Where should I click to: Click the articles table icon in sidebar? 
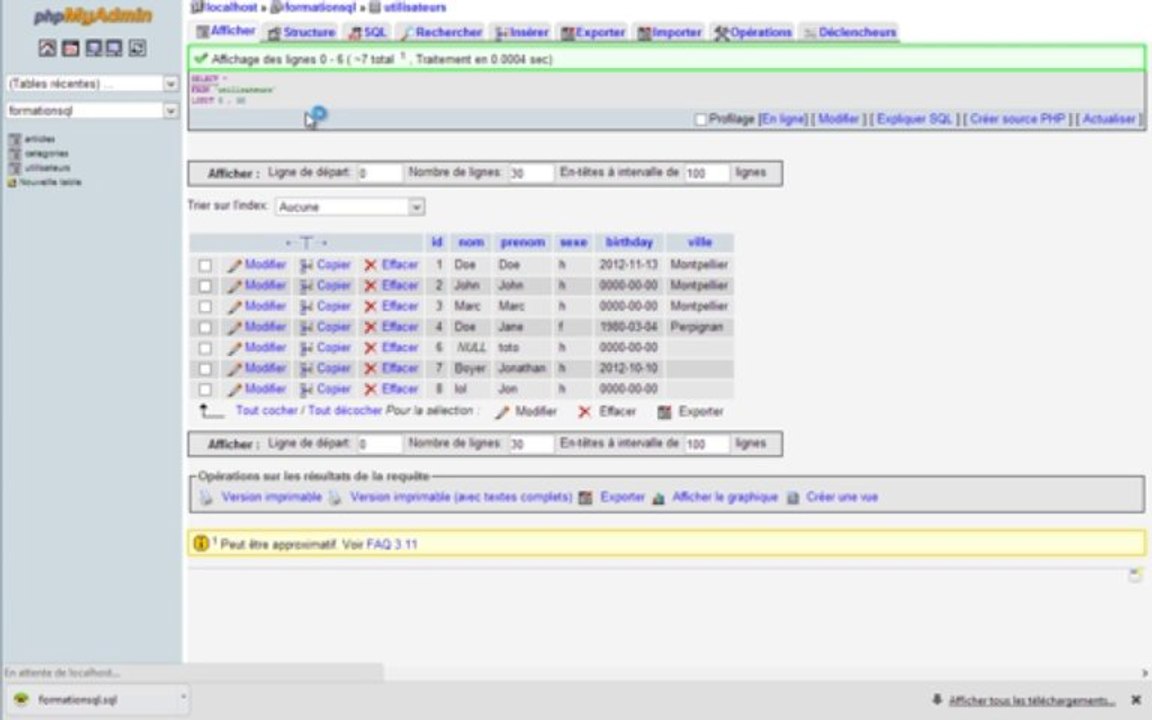(15, 139)
